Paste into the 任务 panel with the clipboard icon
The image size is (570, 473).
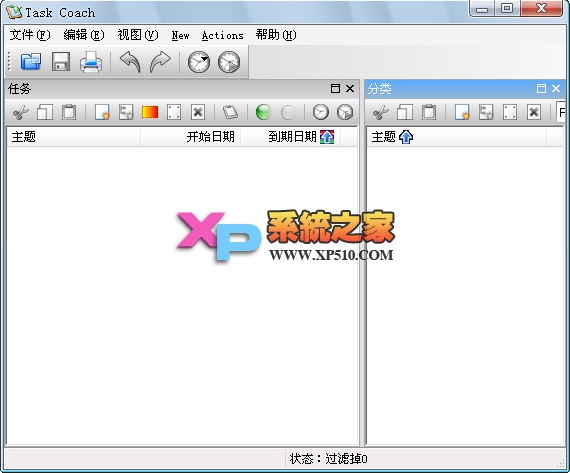pyautogui.click(x=69, y=112)
